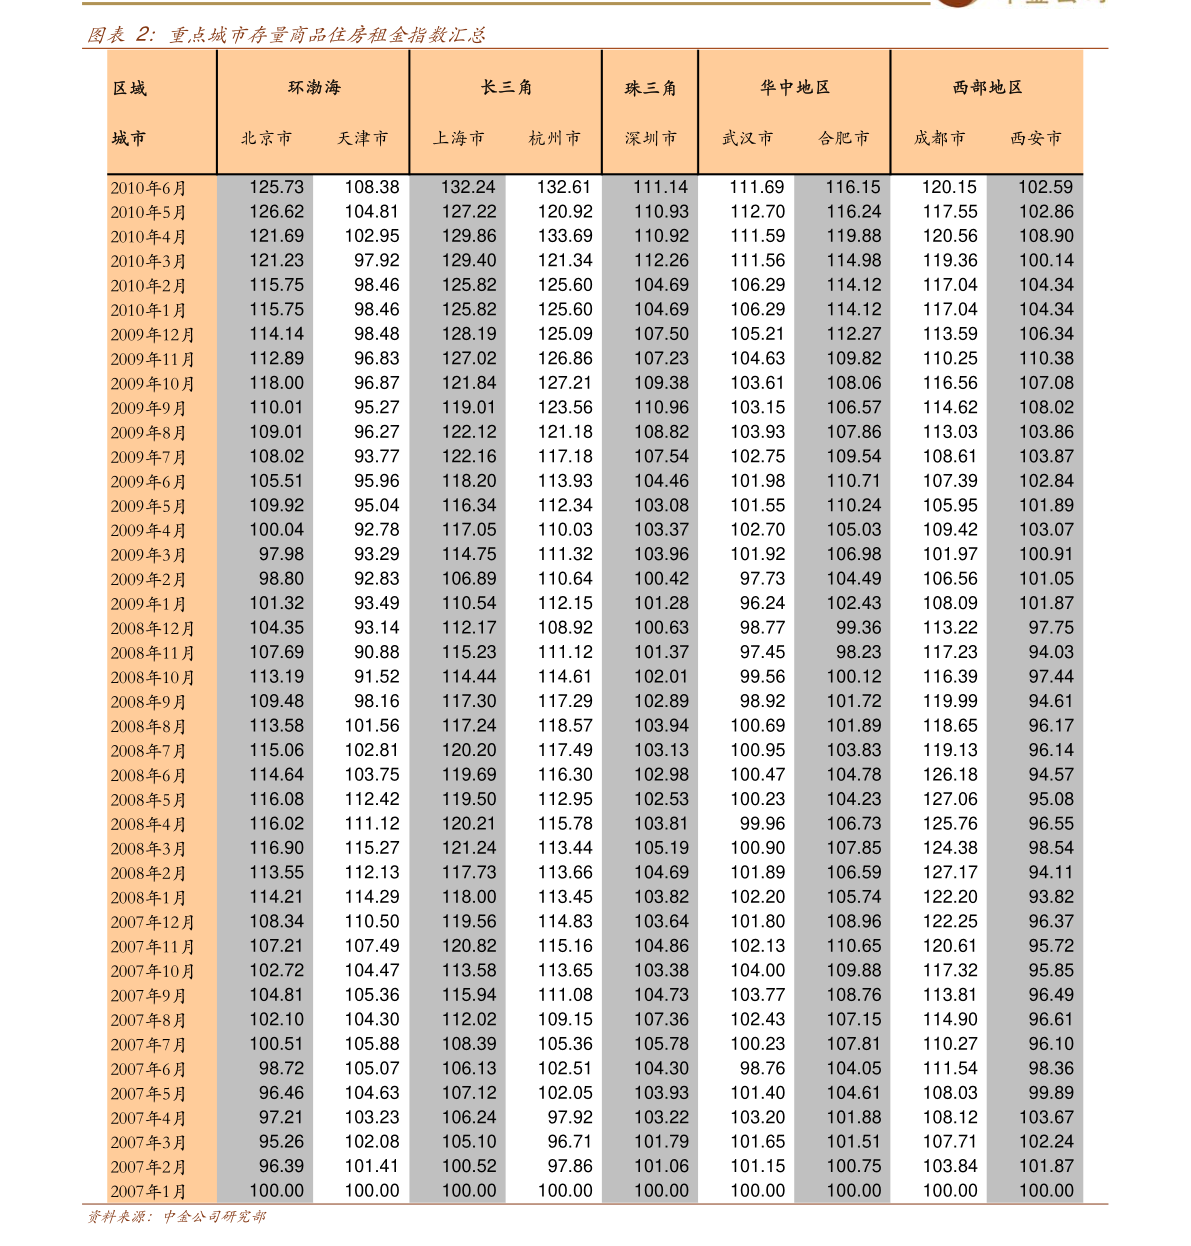Select Hefei value 110.65 for 2007年11月
The width and height of the screenshot is (1191, 1246).
pyautogui.click(x=854, y=947)
